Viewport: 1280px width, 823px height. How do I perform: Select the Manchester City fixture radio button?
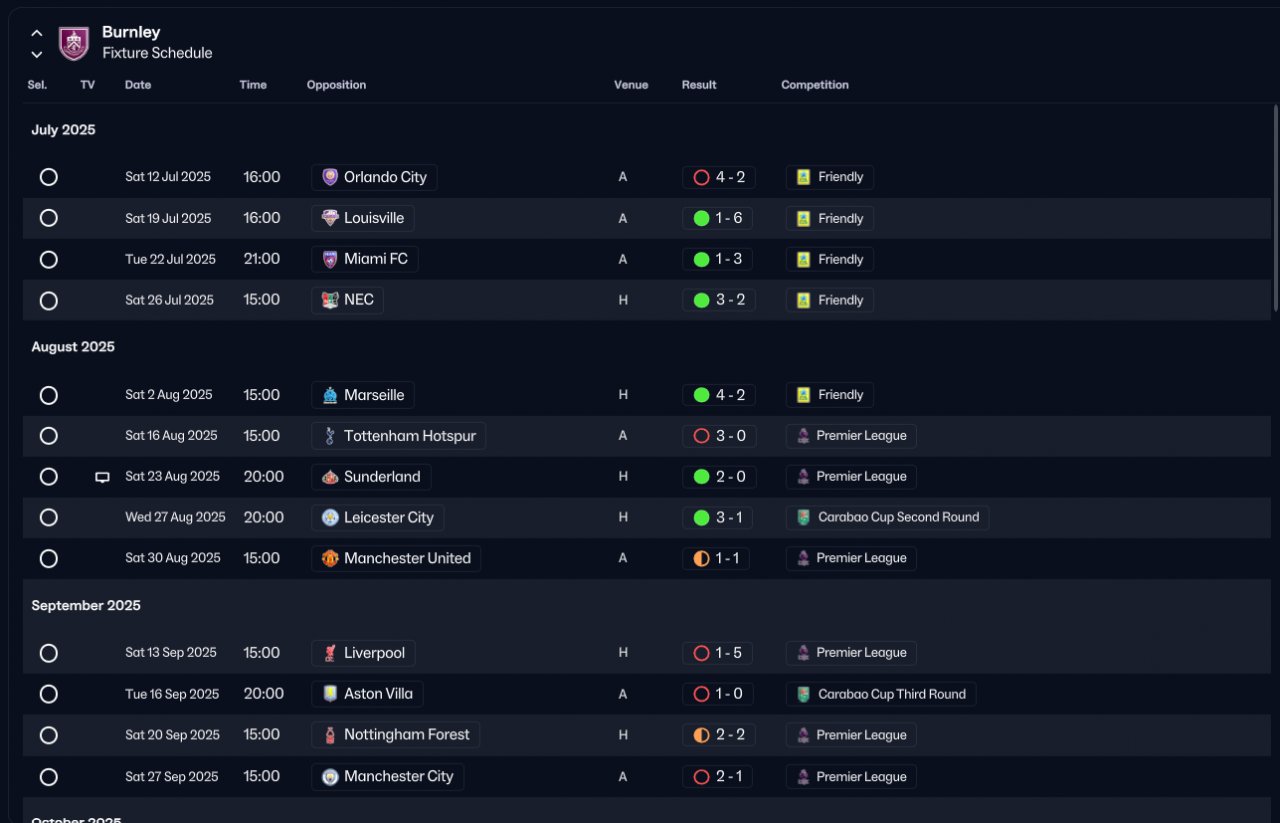(x=48, y=776)
